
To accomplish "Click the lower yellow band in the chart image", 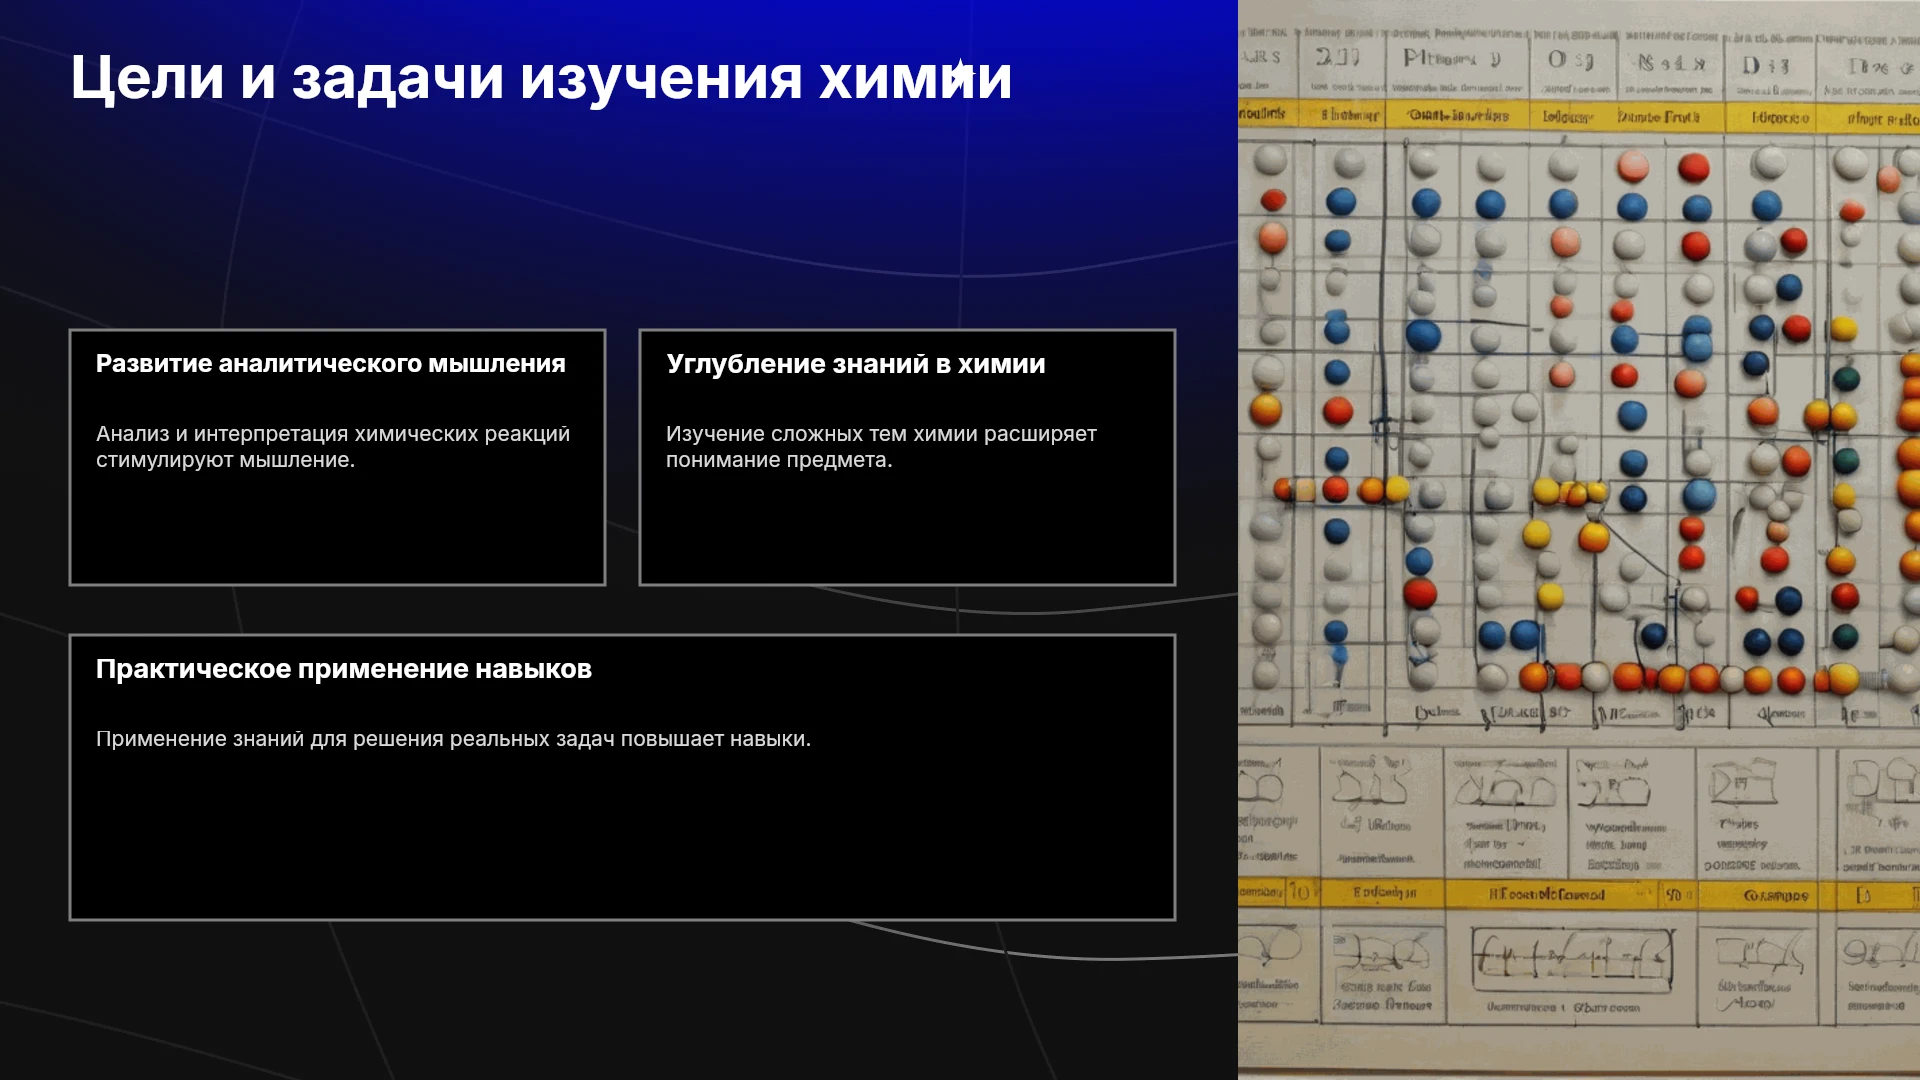I will pyautogui.click(x=1579, y=894).
